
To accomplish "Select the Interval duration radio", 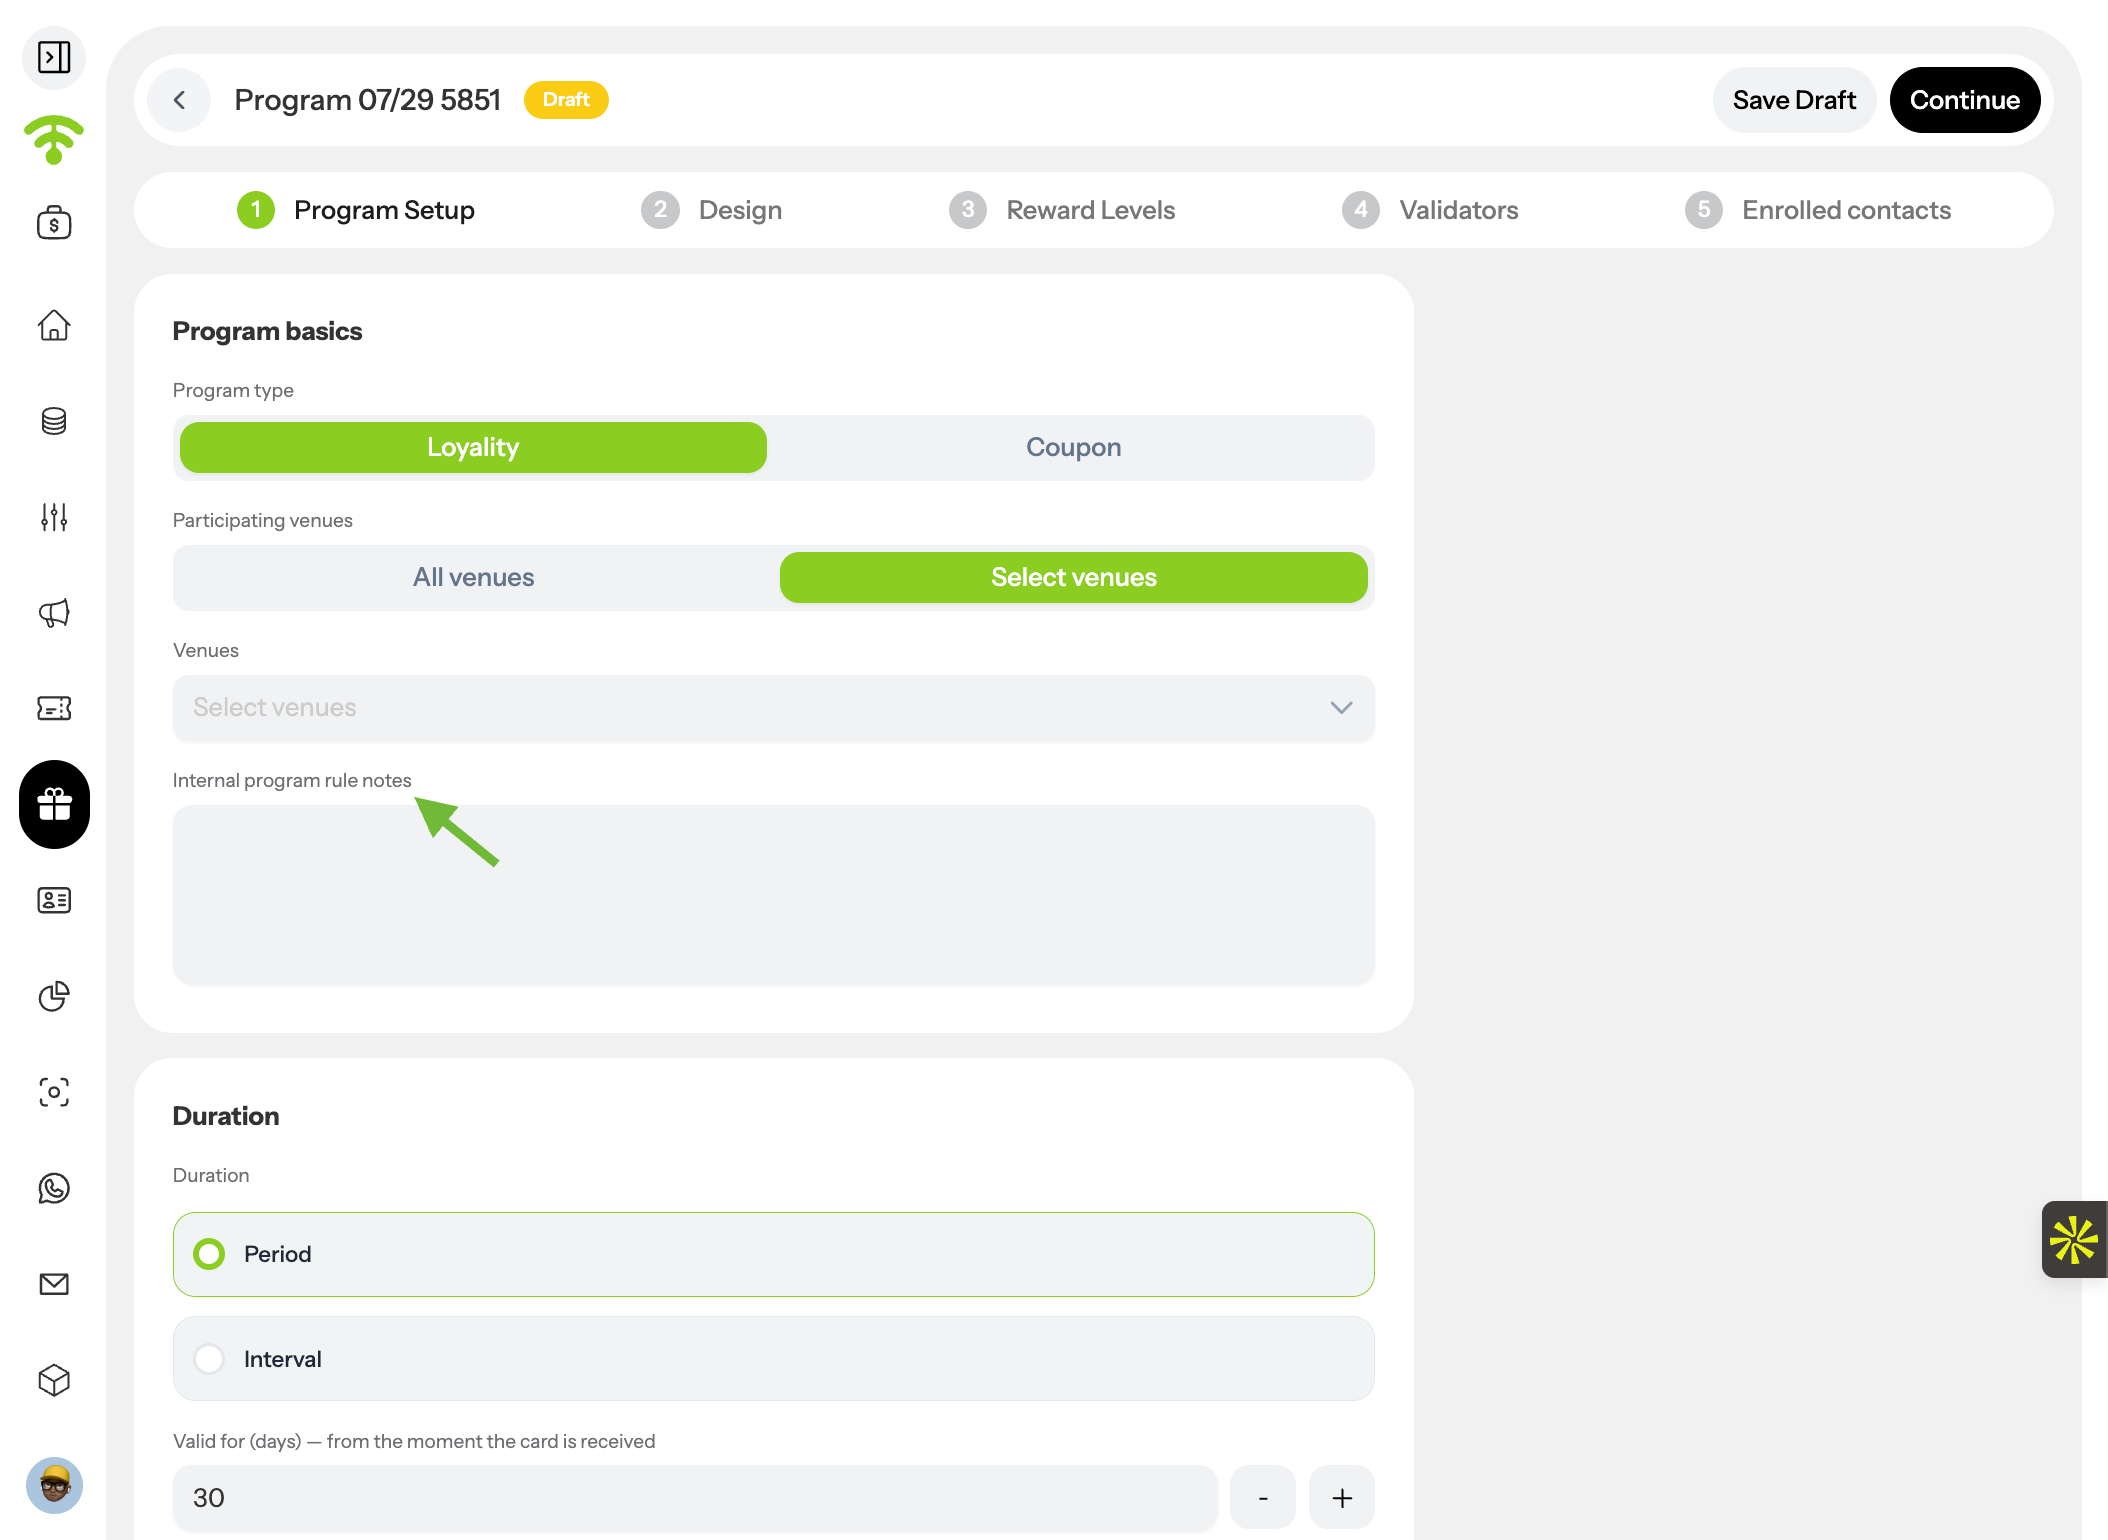I will point(774,1359).
